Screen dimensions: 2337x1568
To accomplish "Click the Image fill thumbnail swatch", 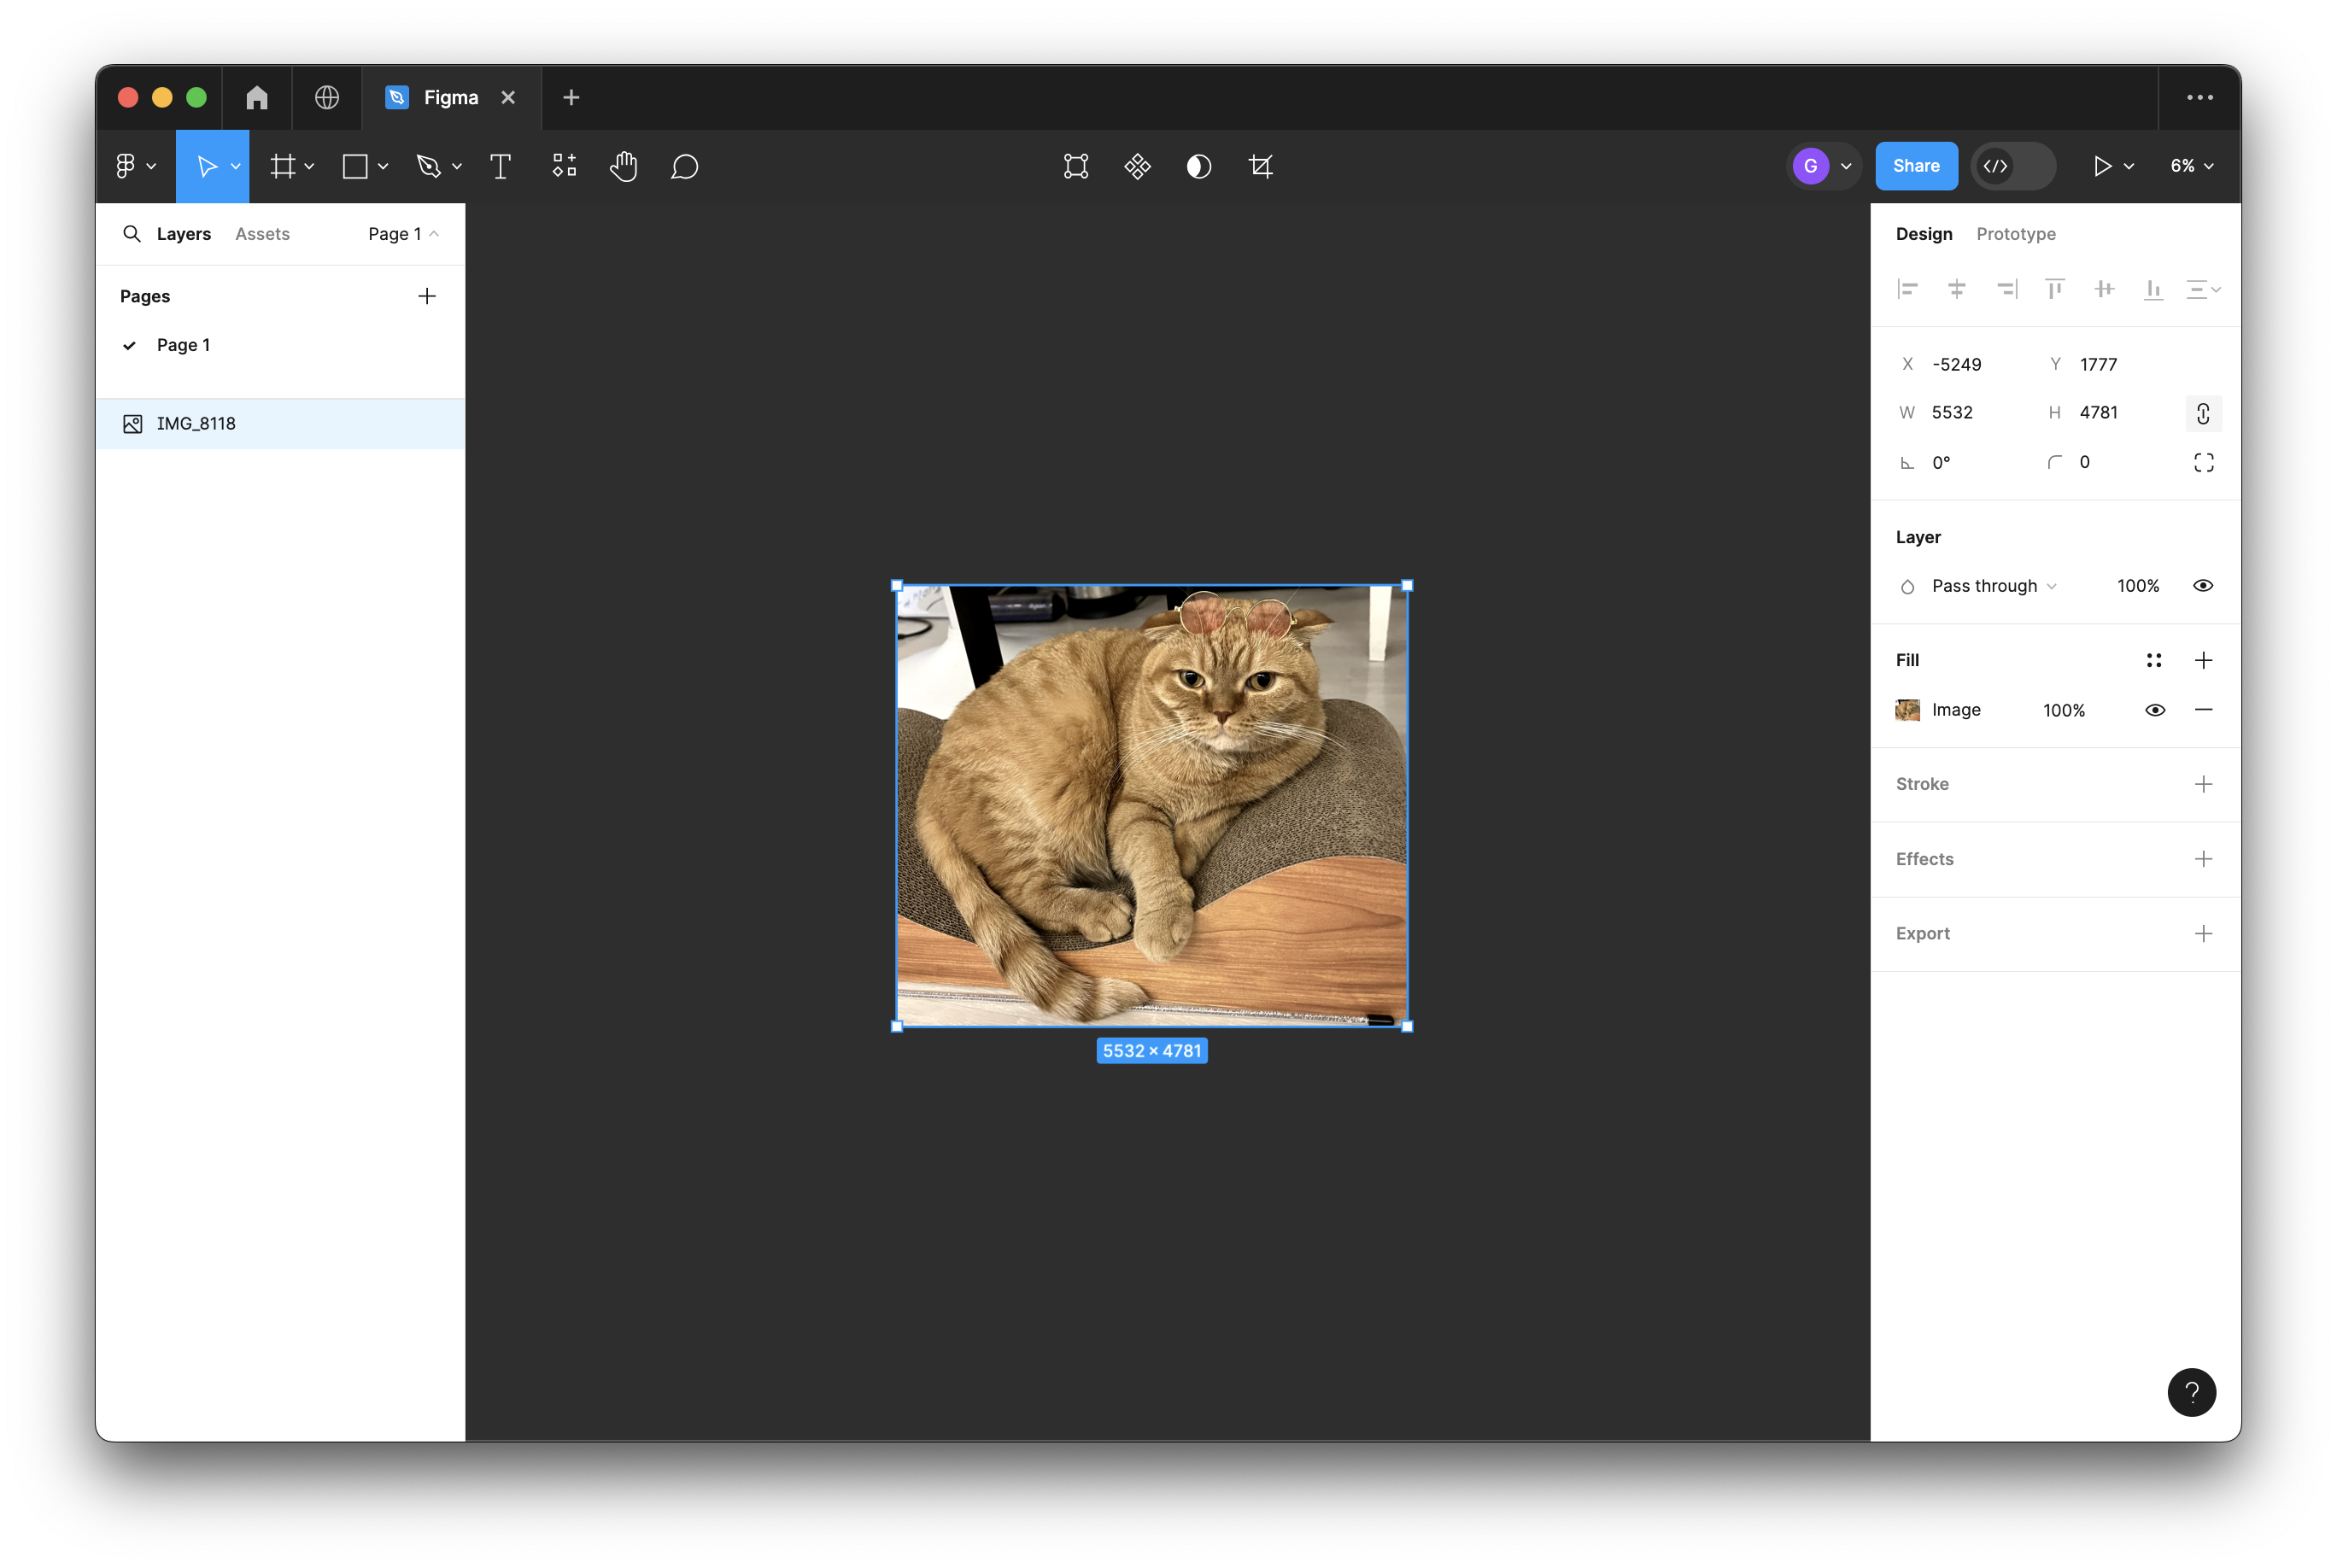I will click(x=1907, y=710).
